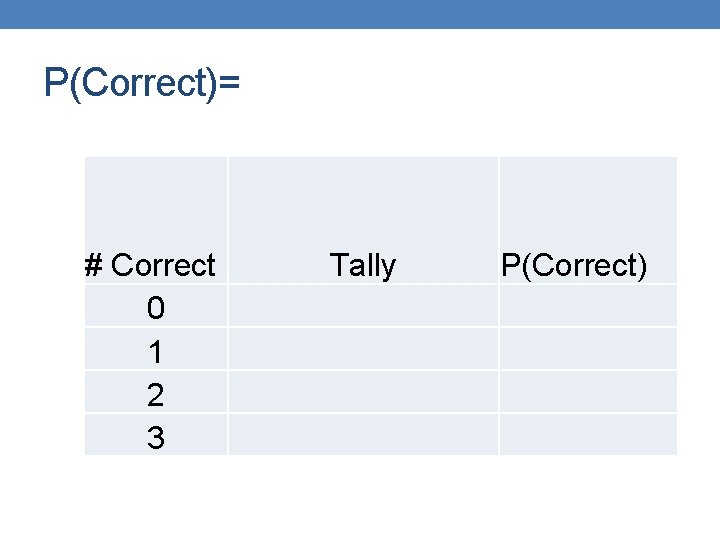Viewport: 720px width, 540px height.
Task: Select the row labeled 2
Action: [x=155, y=394]
